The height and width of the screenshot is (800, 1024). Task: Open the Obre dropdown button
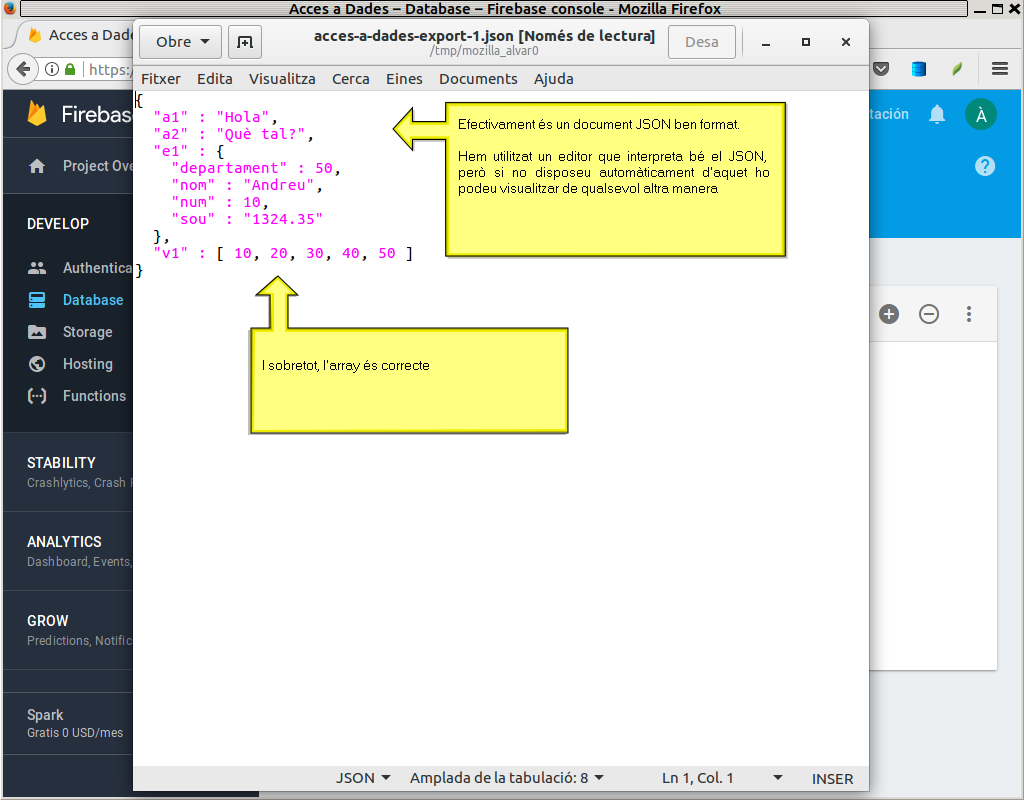[x=180, y=42]
